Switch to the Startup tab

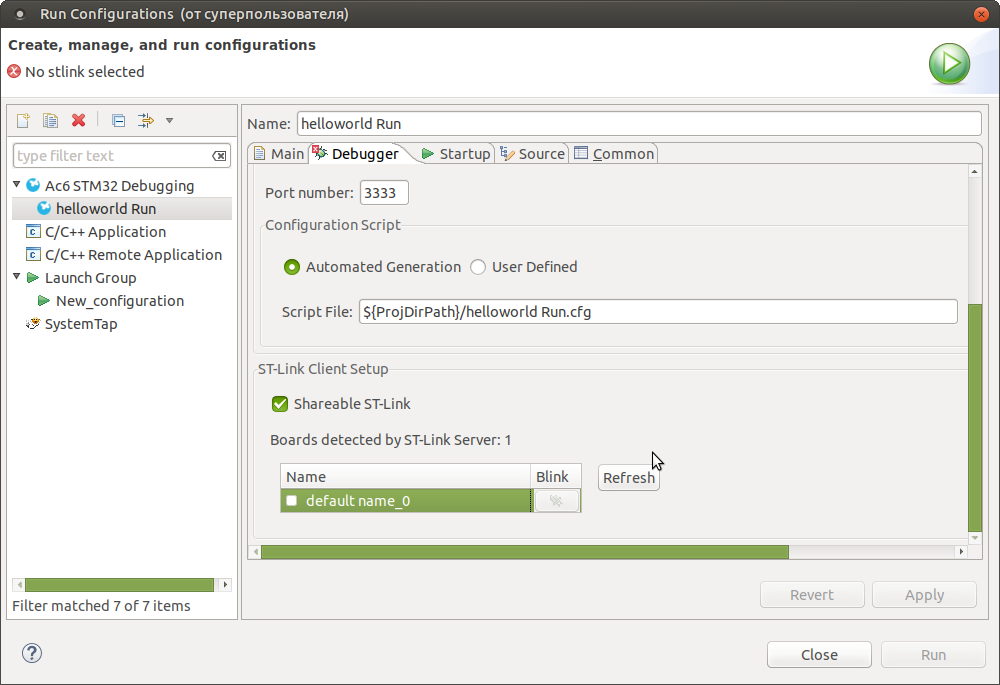456,153
